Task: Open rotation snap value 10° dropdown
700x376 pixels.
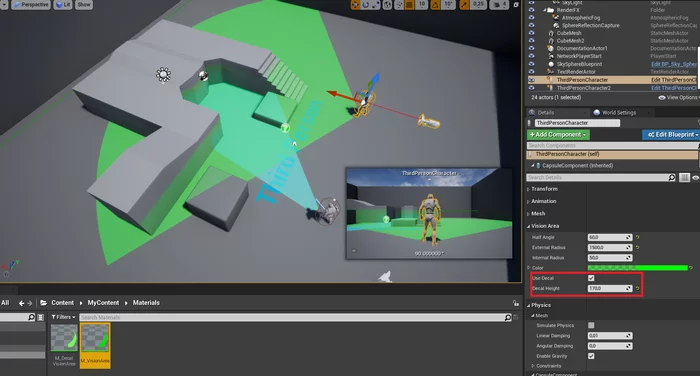Action: coord(448,4)
